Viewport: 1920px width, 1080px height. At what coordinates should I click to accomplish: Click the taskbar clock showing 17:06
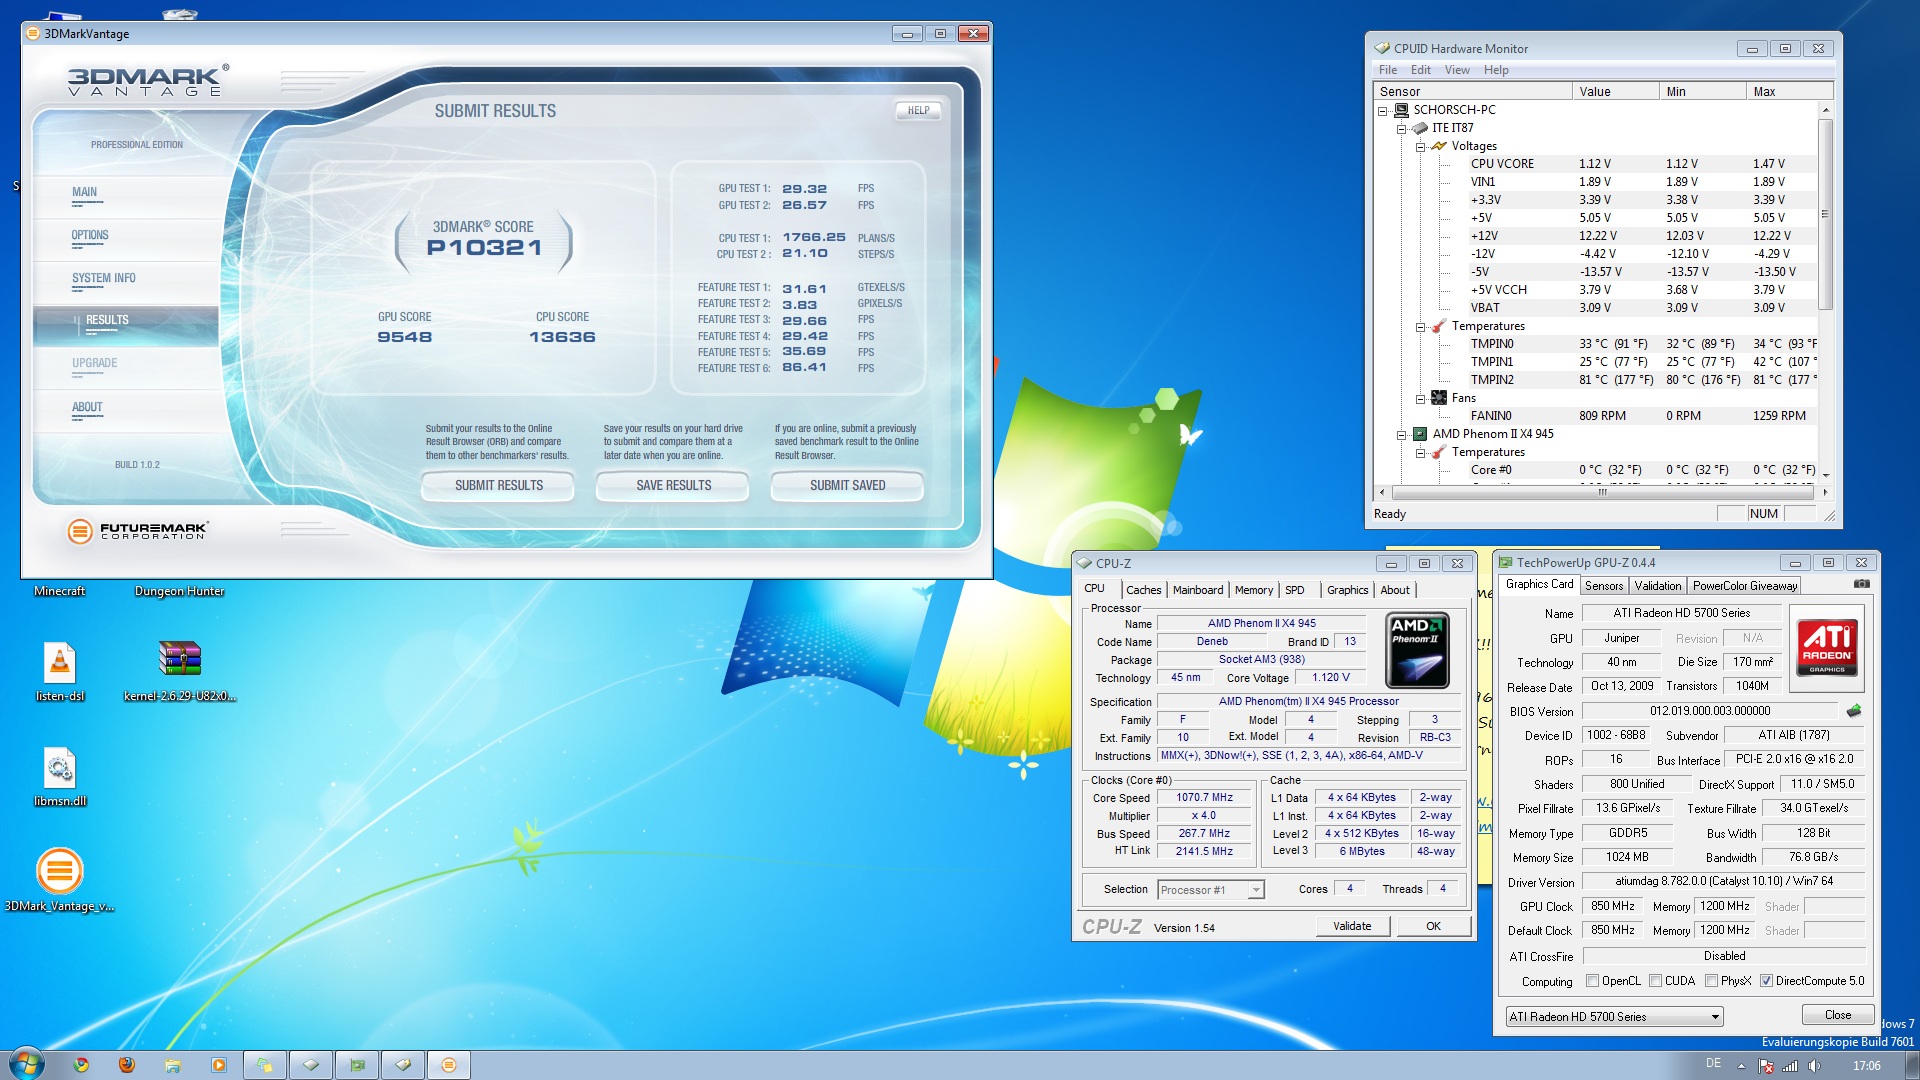coord(1866,1066)
